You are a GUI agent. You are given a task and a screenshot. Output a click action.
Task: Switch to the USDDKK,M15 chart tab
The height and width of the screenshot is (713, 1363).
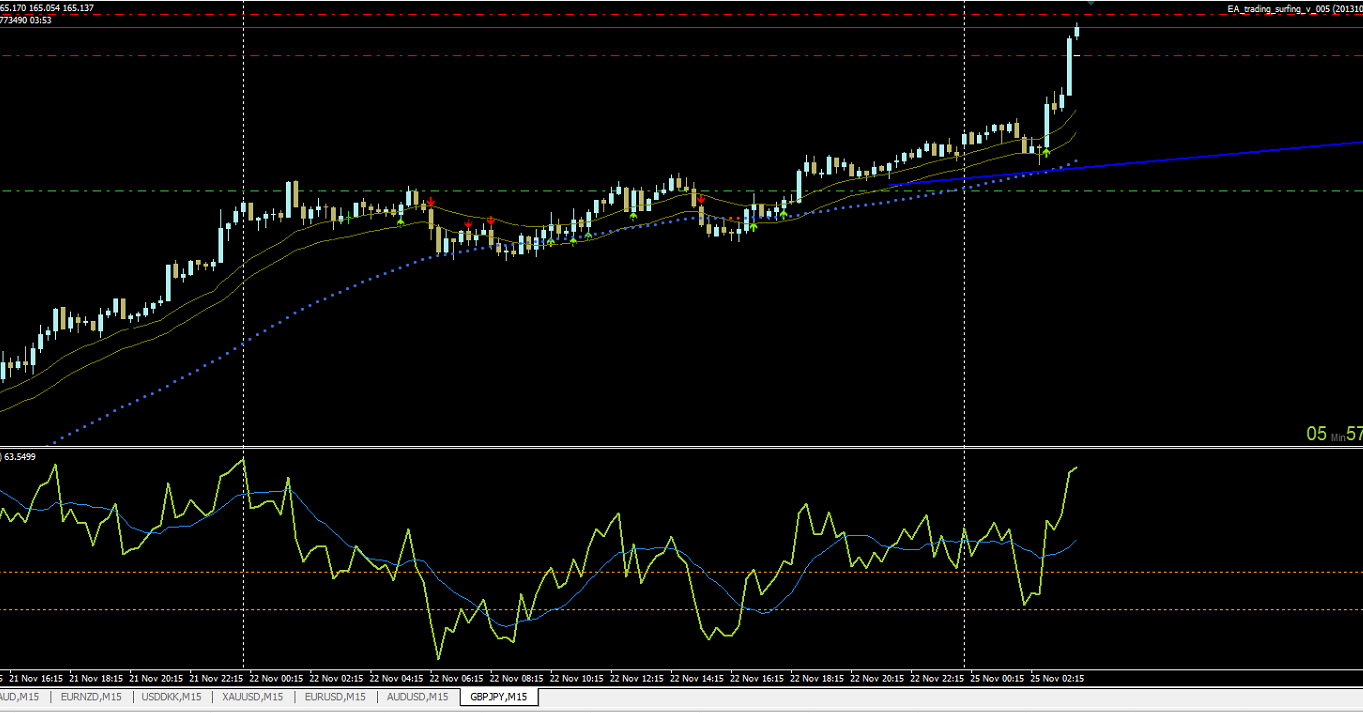[x=172, y=697]
